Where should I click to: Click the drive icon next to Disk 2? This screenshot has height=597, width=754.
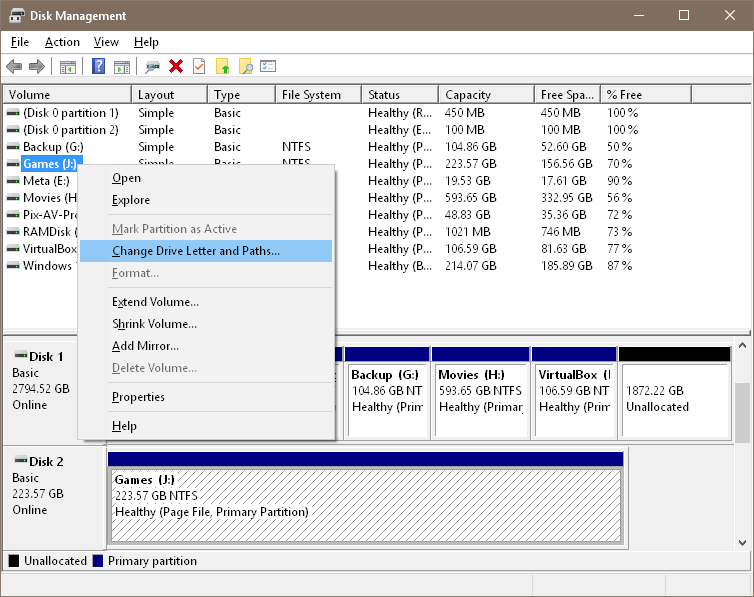point(20,460)
